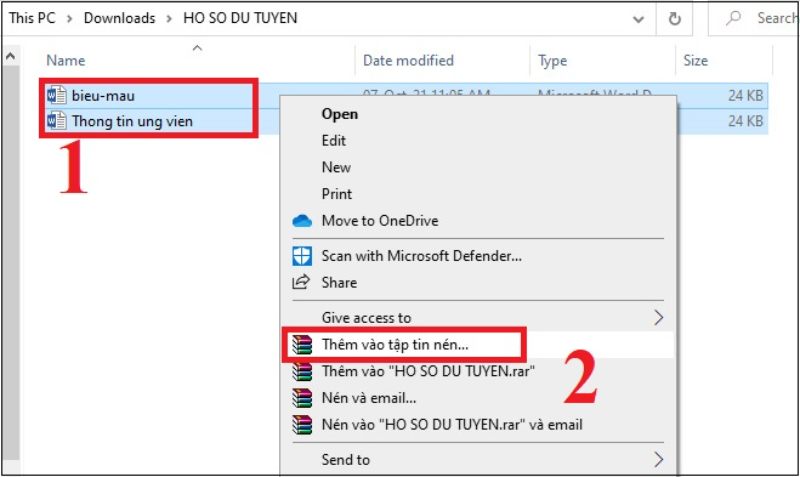Click the Thong tin ung vien file name
Viewport: 800px width, 477px height.
(132, 121)
